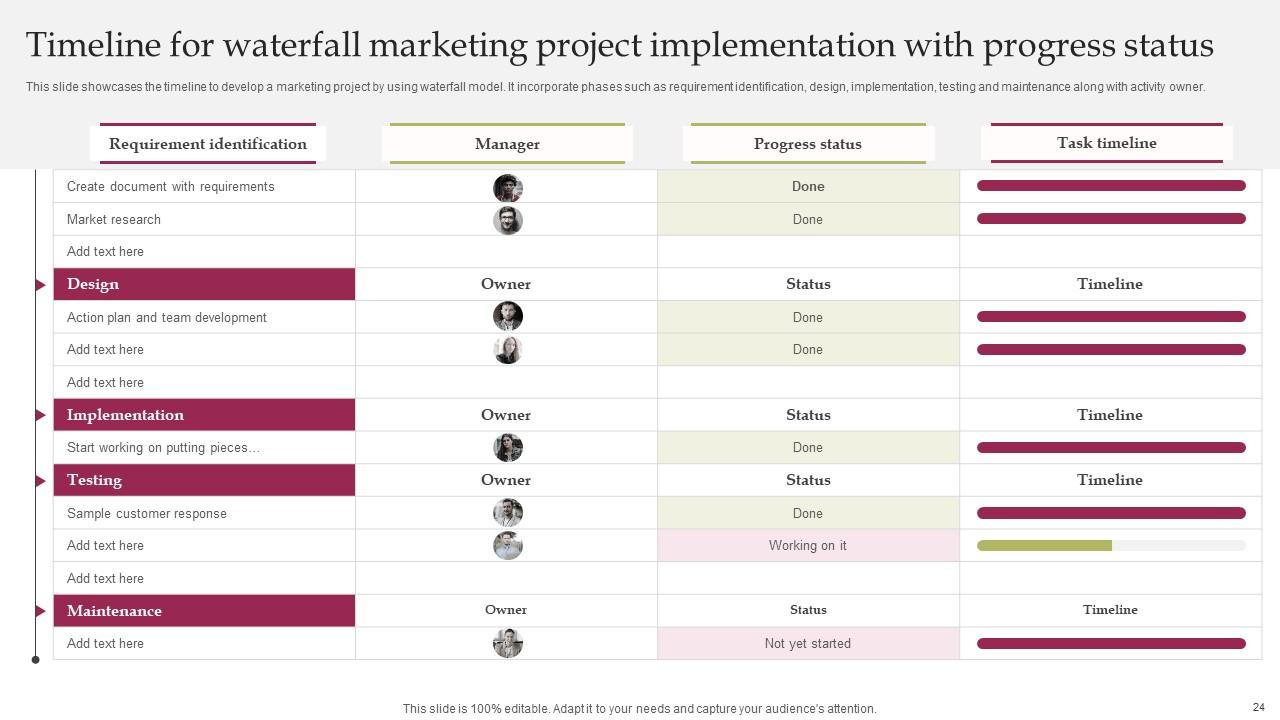Screen dimensions: 1280x720
Task: Click the Progress status header box
Action: [x=808, y=144]
